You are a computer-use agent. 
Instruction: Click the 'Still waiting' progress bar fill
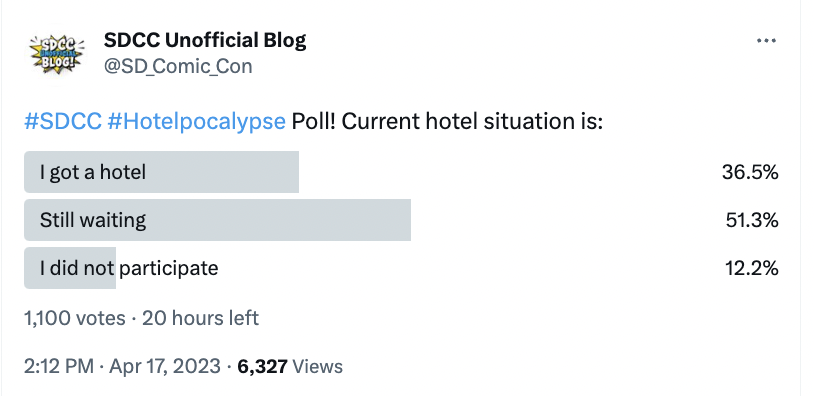218,220
